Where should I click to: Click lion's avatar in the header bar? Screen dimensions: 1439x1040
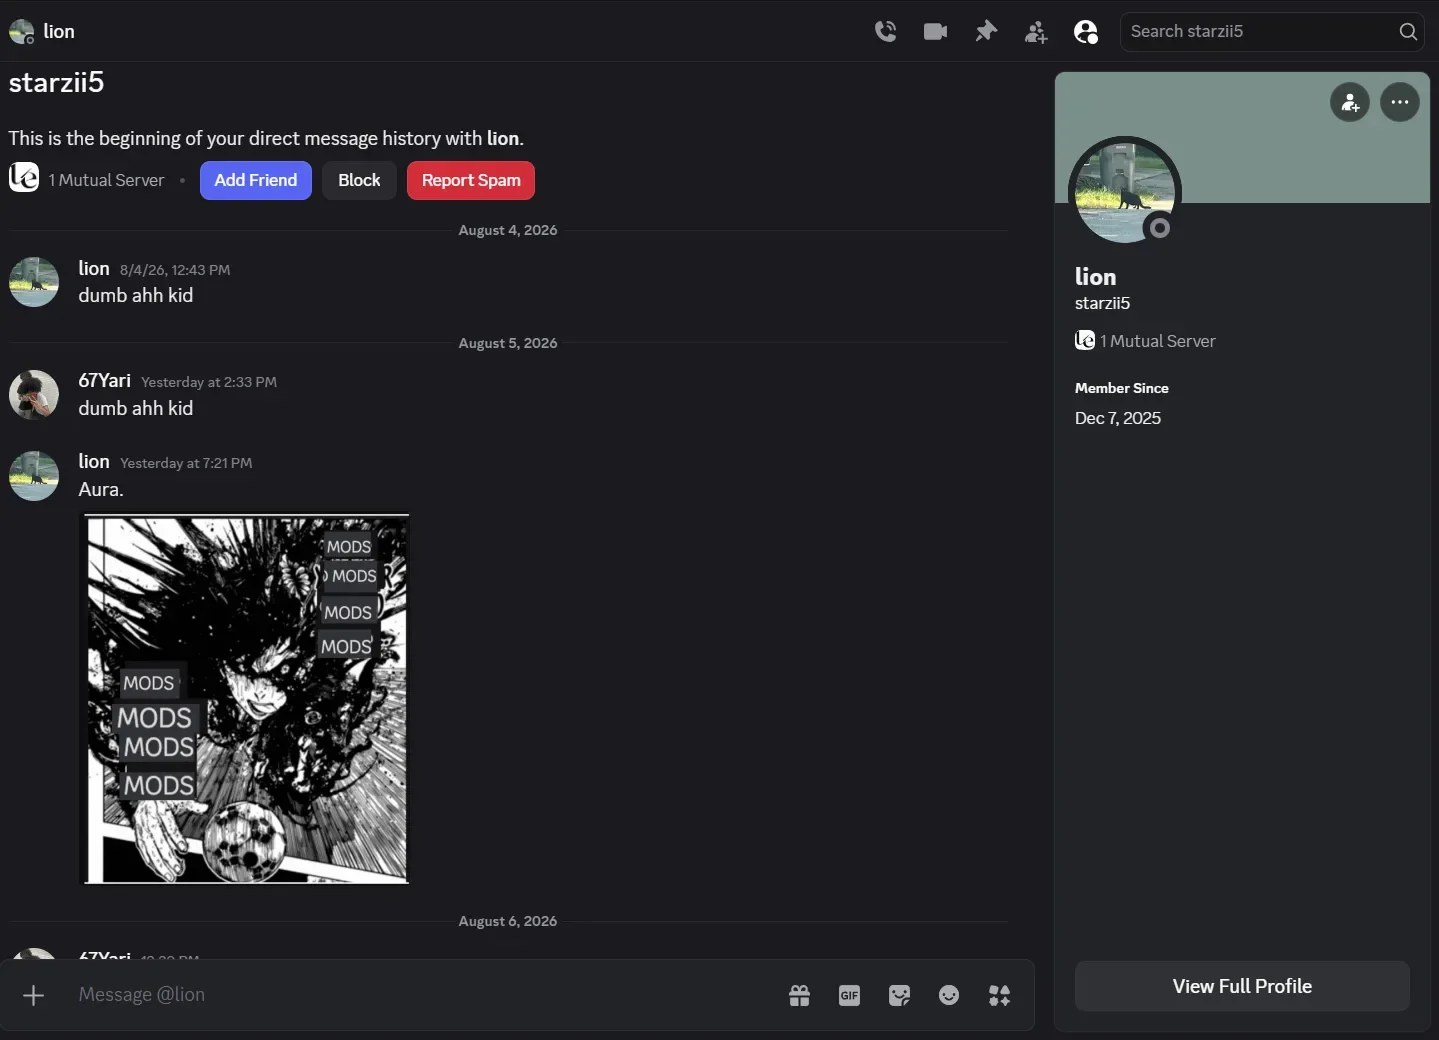21,32
